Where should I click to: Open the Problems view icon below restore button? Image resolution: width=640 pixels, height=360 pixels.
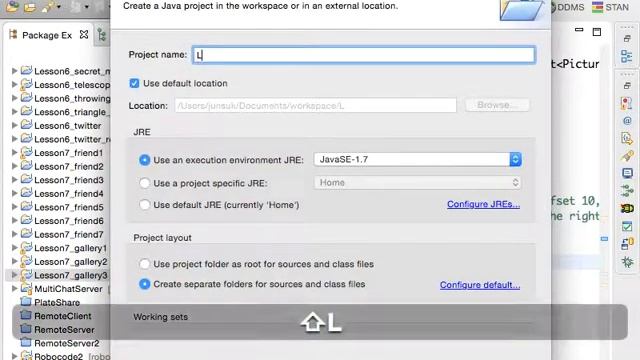(x=627, y=102)
